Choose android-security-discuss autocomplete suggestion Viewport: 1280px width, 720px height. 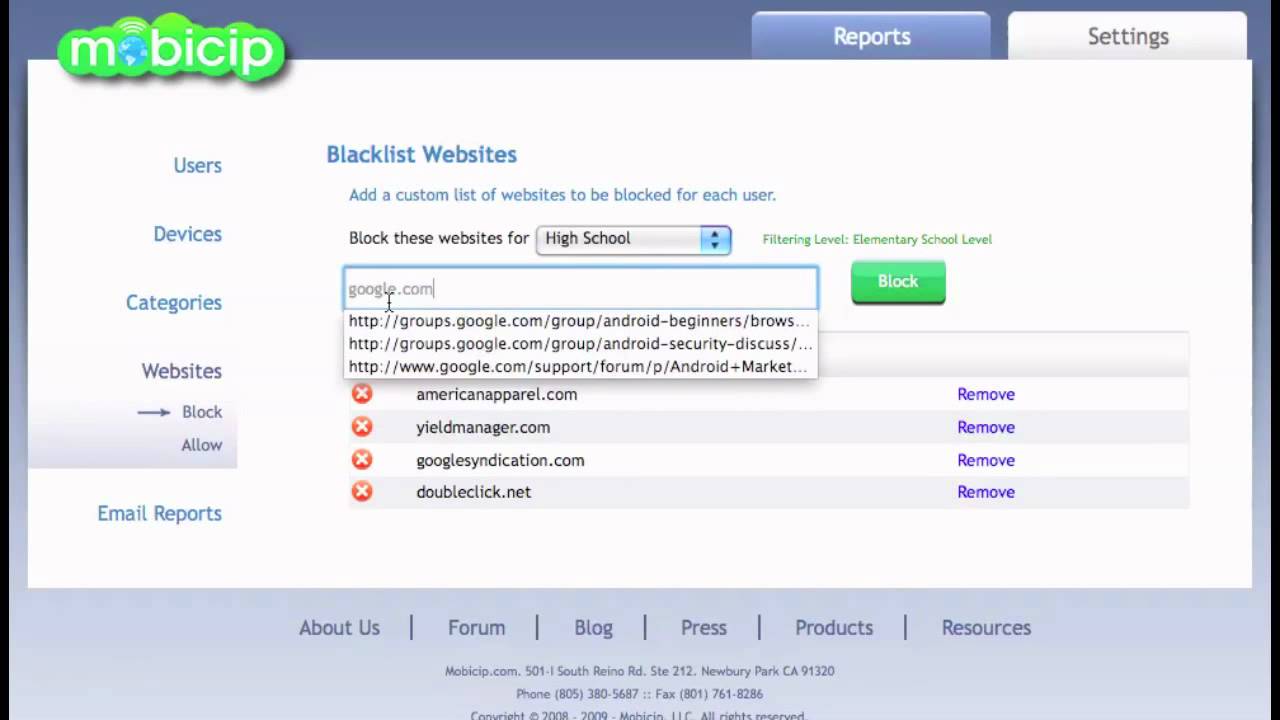(x=579, y=344)
